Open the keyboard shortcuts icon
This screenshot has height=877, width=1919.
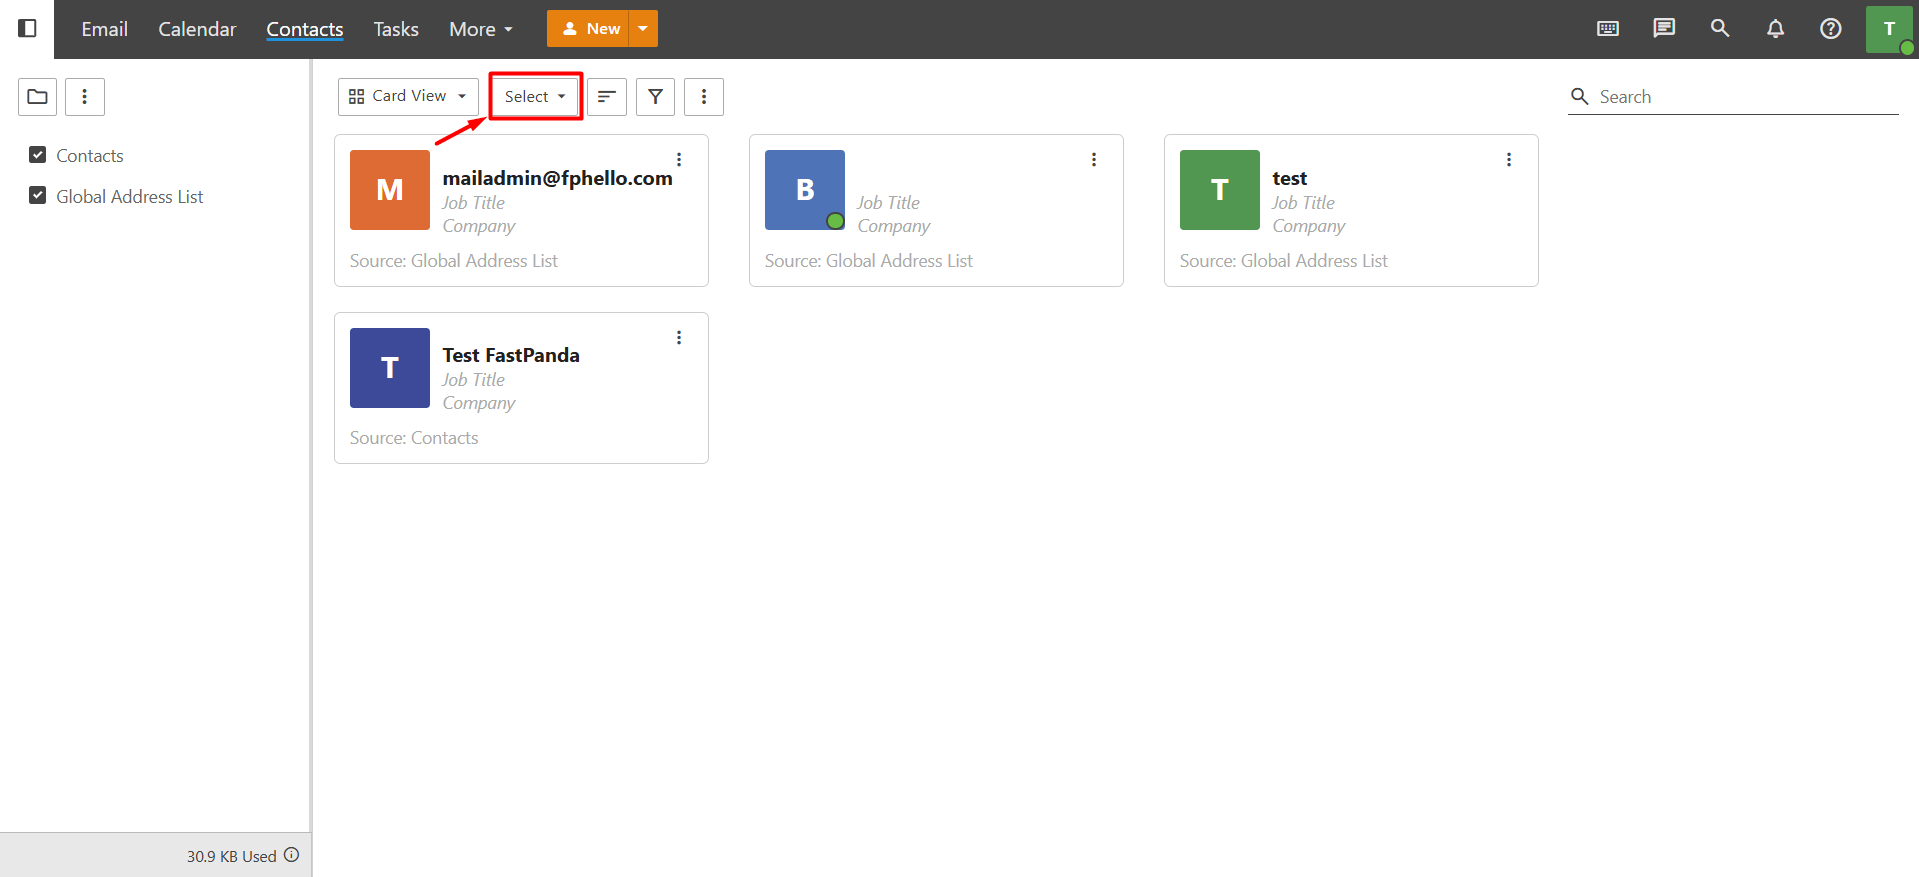click(x=1608, y=28)
